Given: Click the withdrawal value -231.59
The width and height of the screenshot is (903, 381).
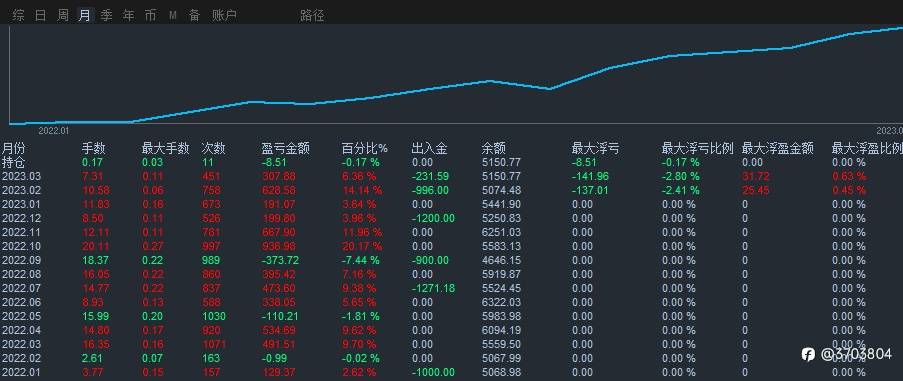Looking at the screenshot, I should [x=431, y=176].
